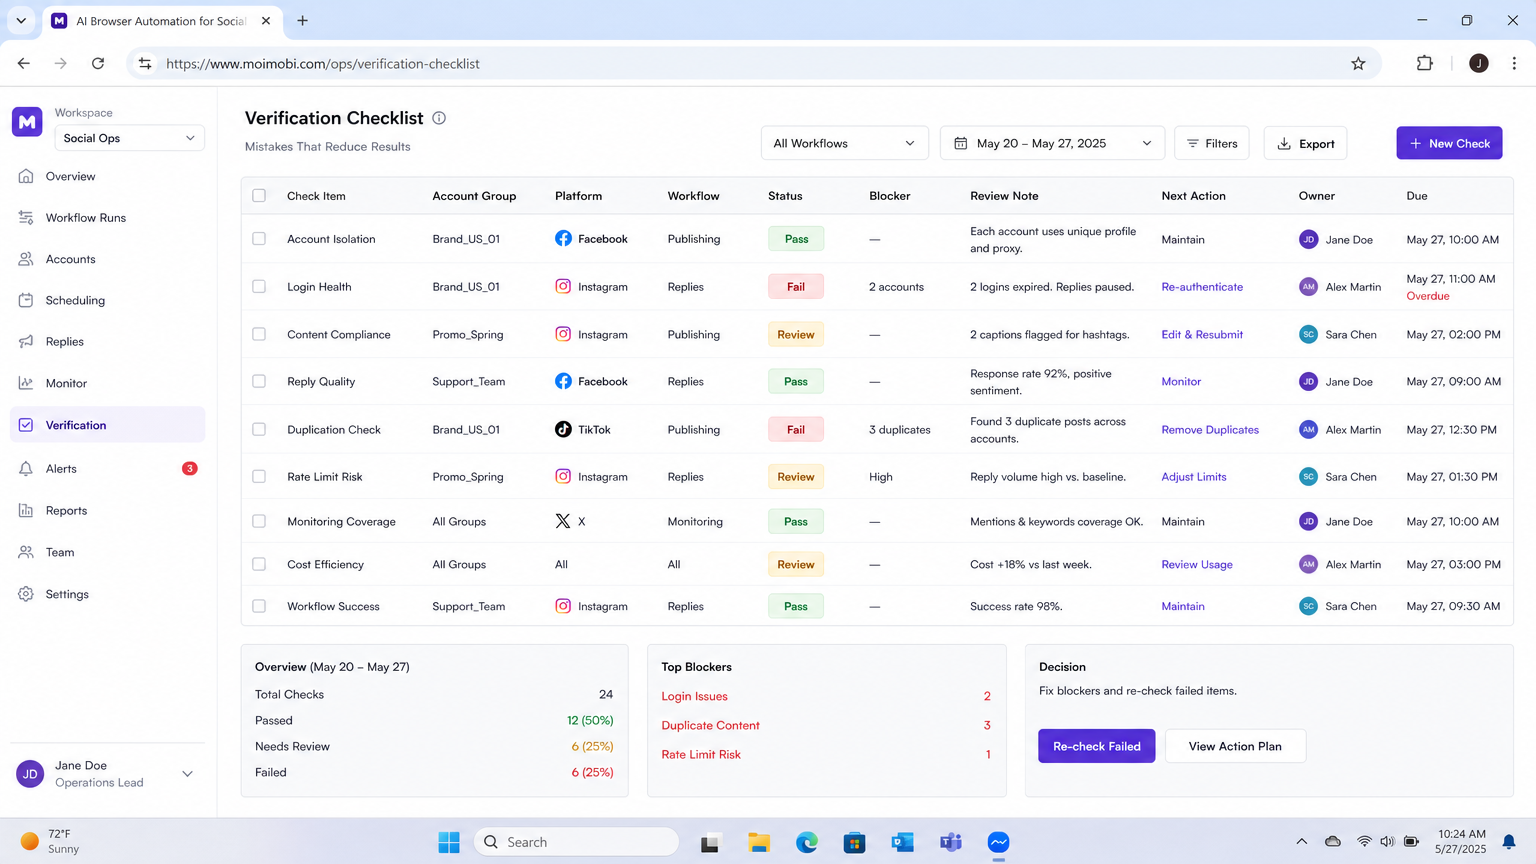Click the X platform icon in Monitoring Coverage row
This screenshot has width=1536, height=864.
[x=563, y=521]
